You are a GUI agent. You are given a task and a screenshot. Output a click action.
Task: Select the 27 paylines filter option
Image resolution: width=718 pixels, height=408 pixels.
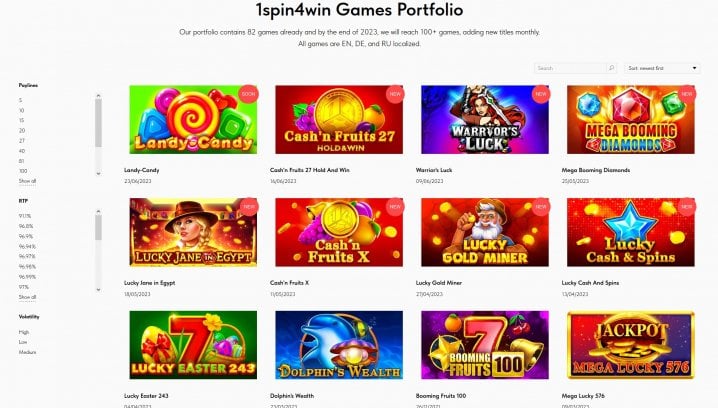22,141
